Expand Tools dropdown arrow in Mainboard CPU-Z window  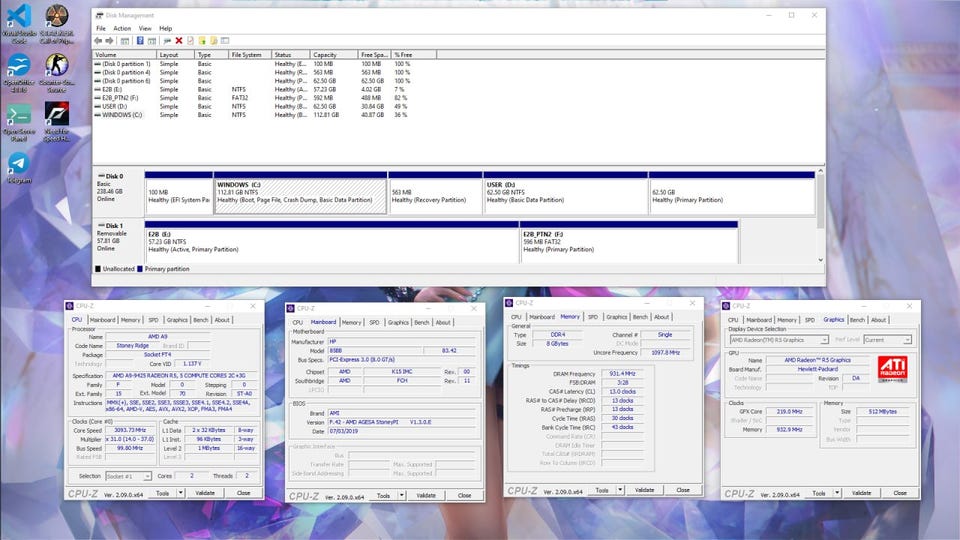[402, 495]
